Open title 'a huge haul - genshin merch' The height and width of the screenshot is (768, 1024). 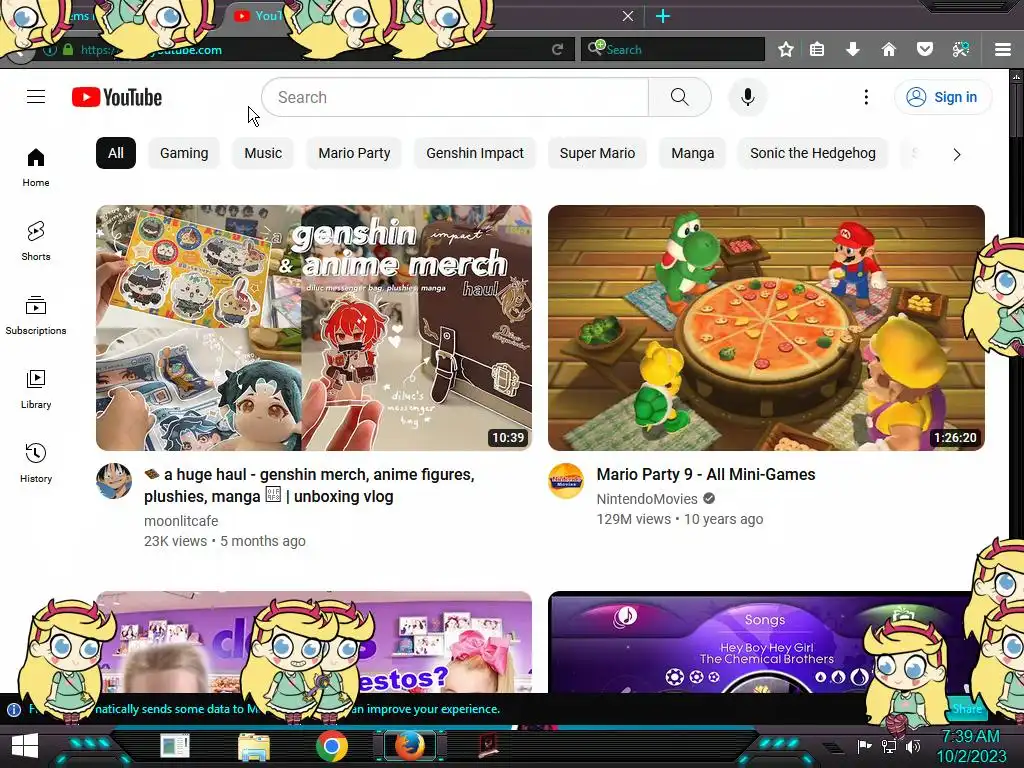coord(309,485)
